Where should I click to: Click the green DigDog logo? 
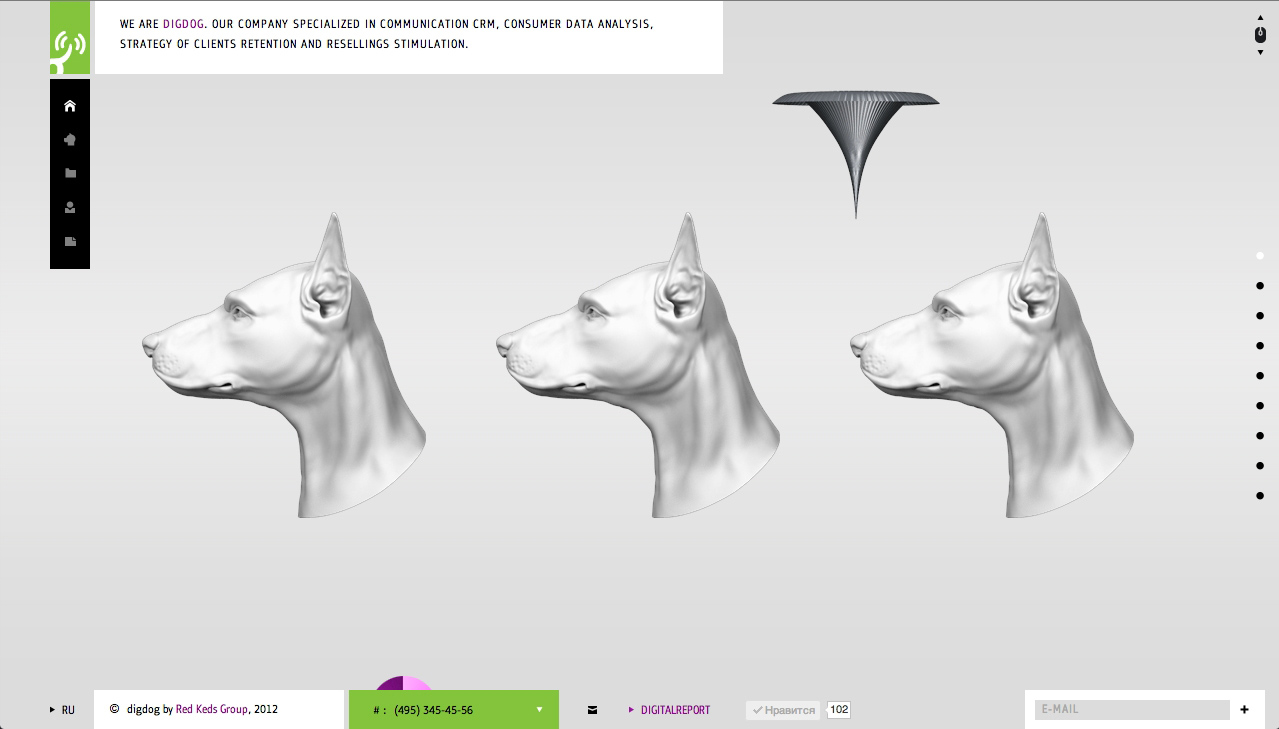point(70,37)
